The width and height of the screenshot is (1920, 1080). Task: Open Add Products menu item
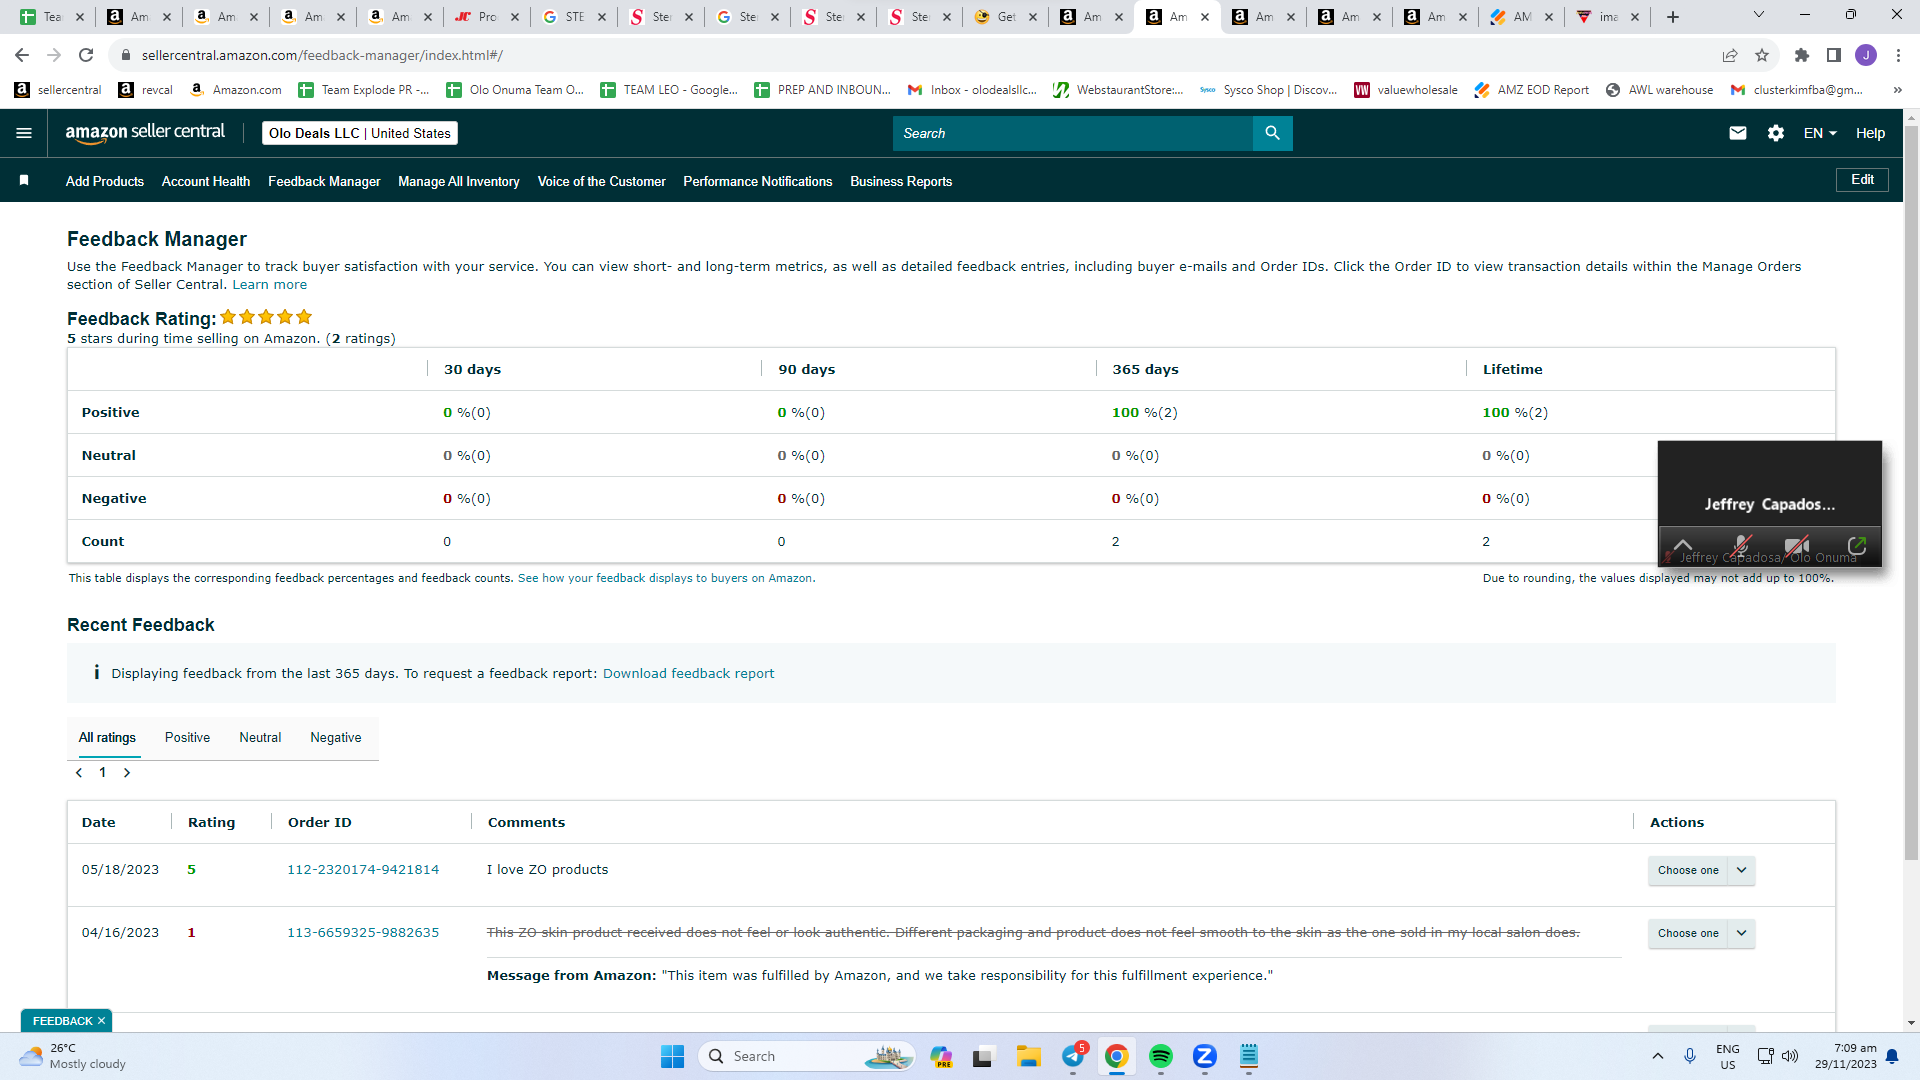pos(105,181)
